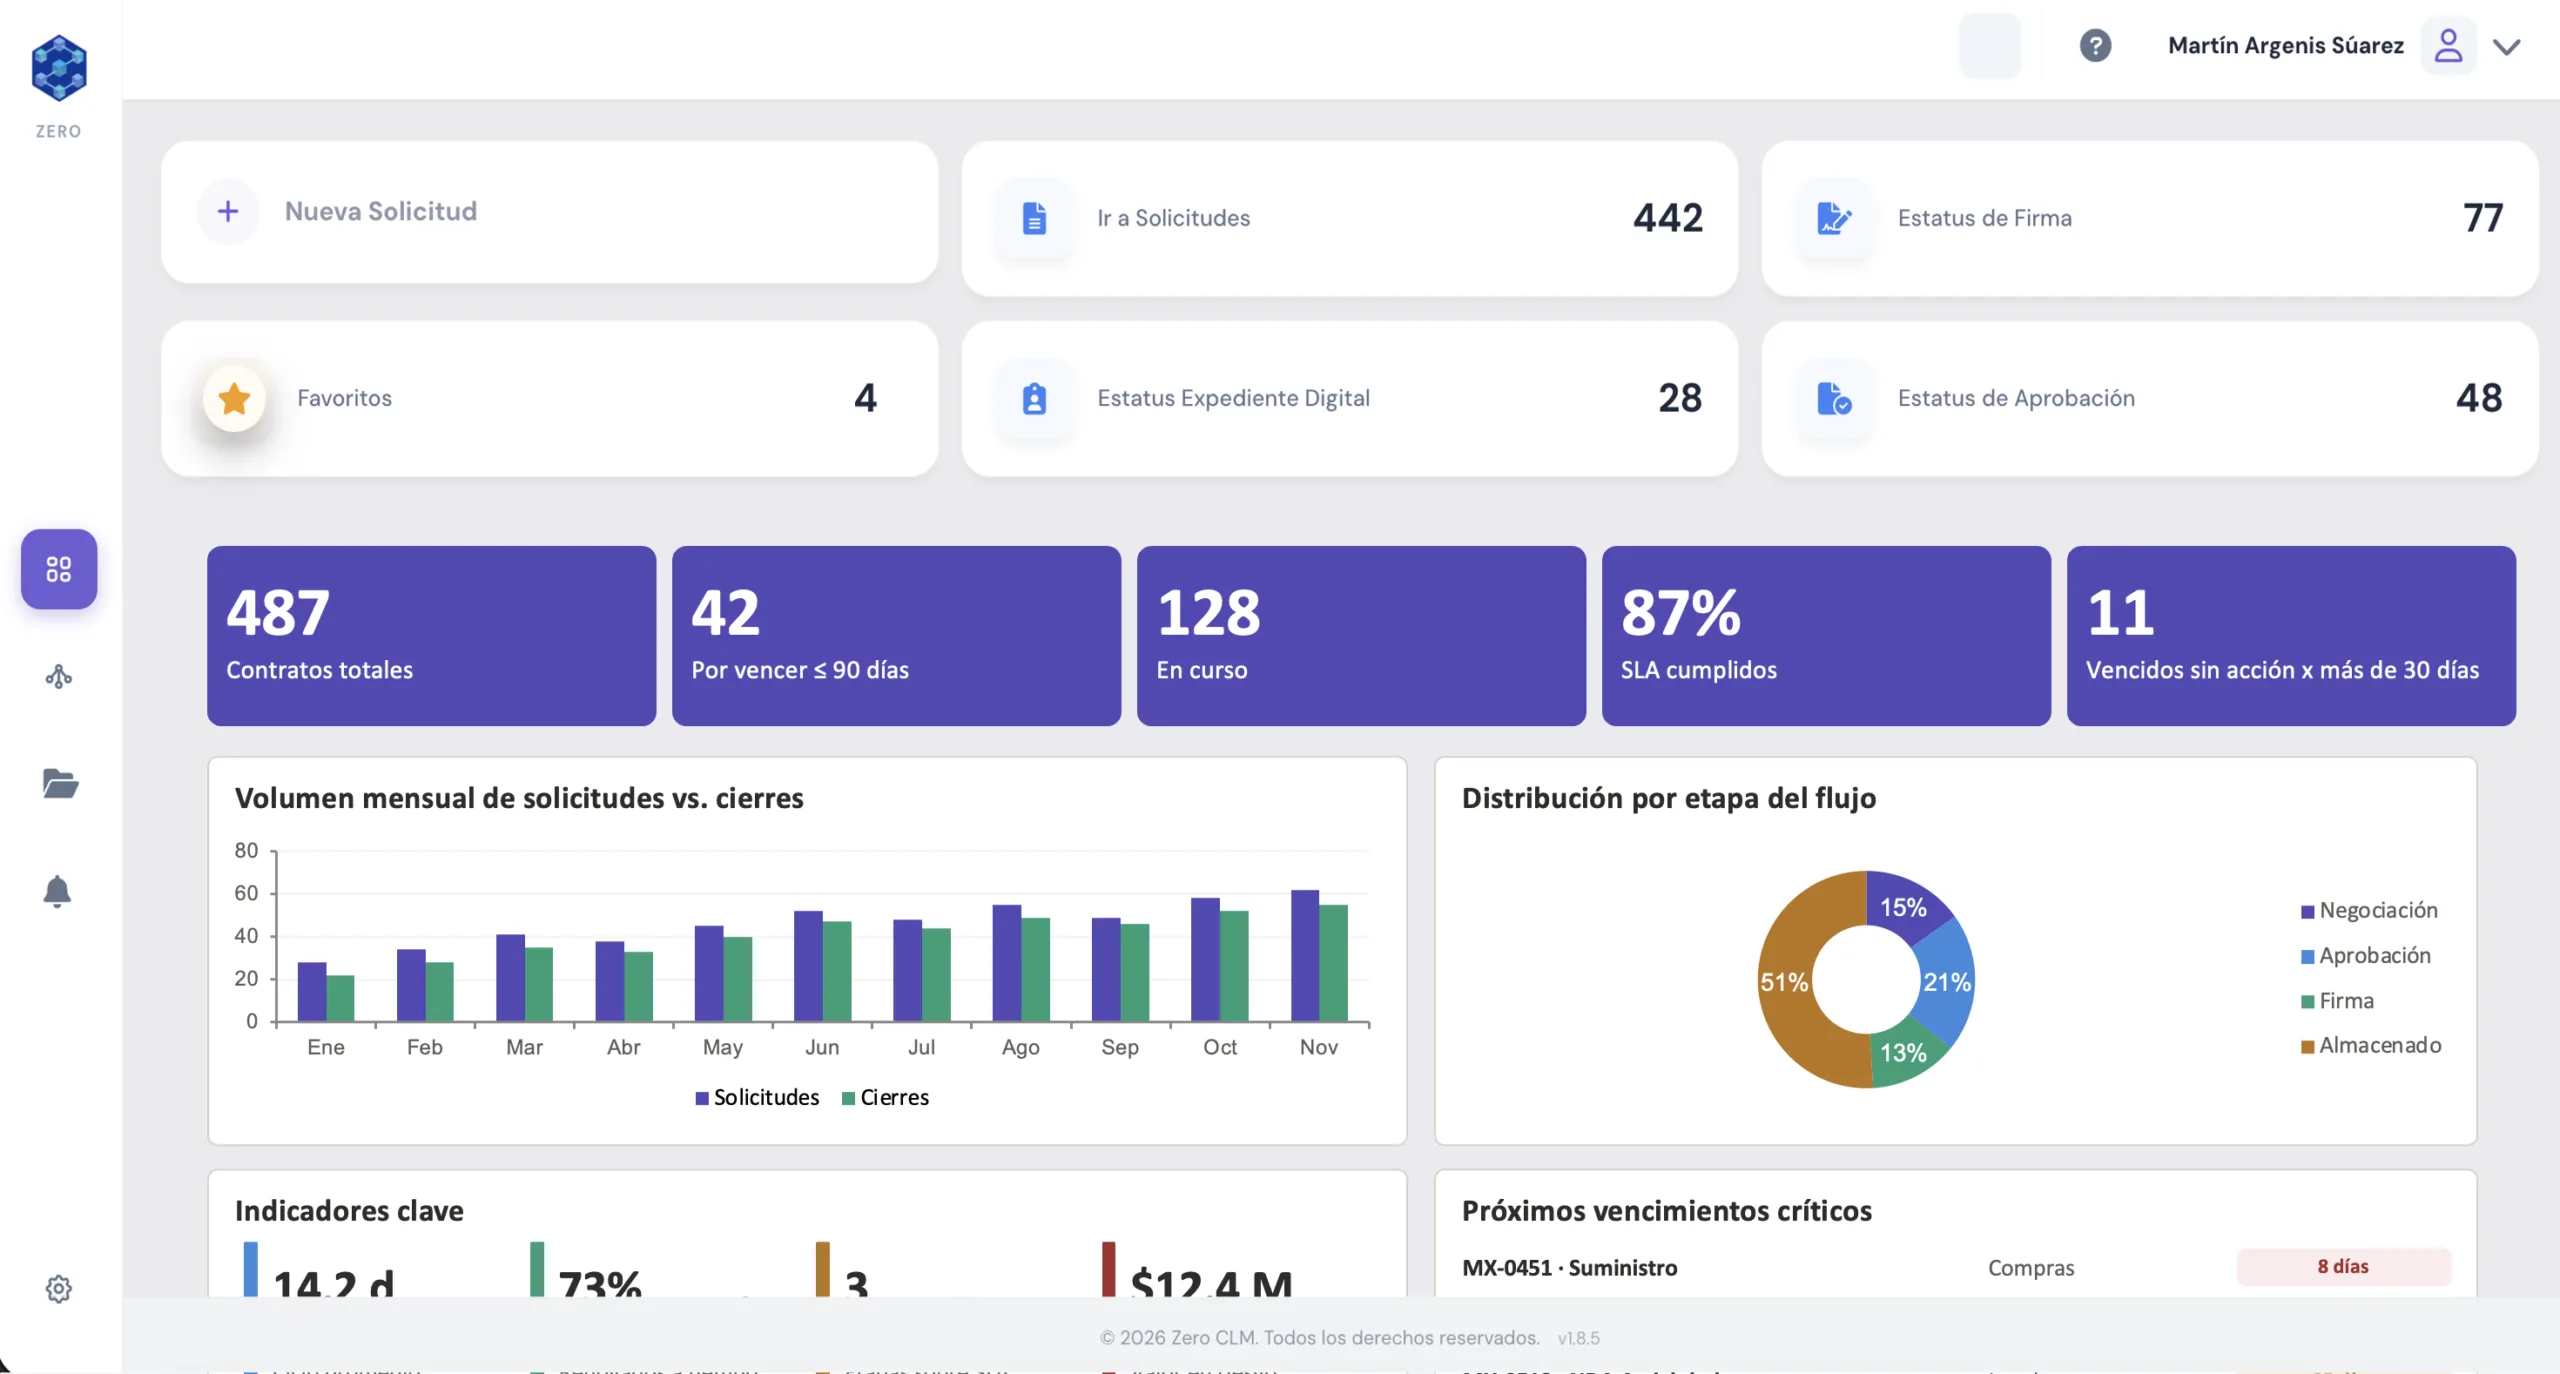This screenshot has height=1374, width=2560.
Task: Click the Zero logo in the sidebar
Action: point(59,68)
